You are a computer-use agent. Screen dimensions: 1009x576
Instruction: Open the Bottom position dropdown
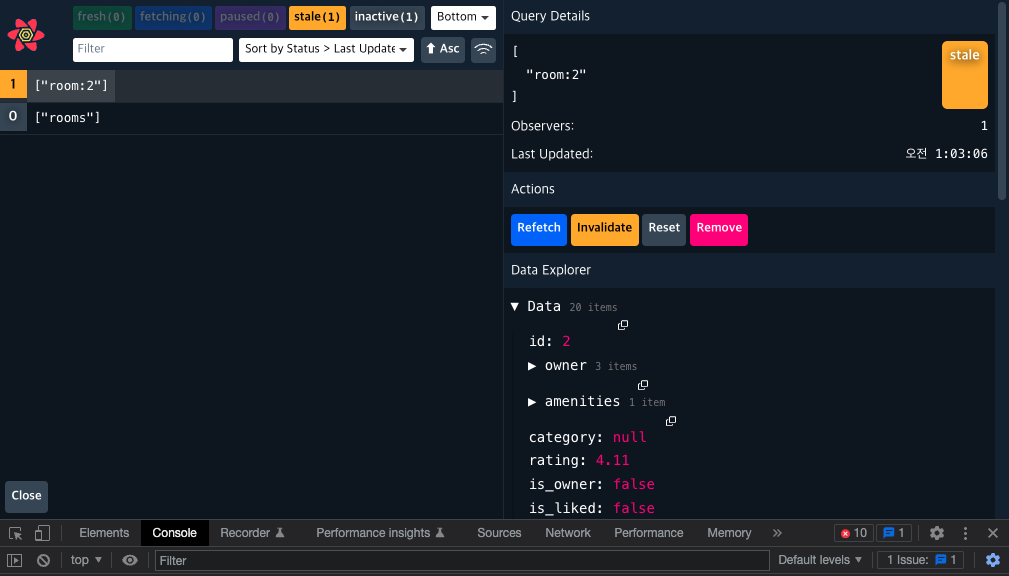[x=463, y=17]
